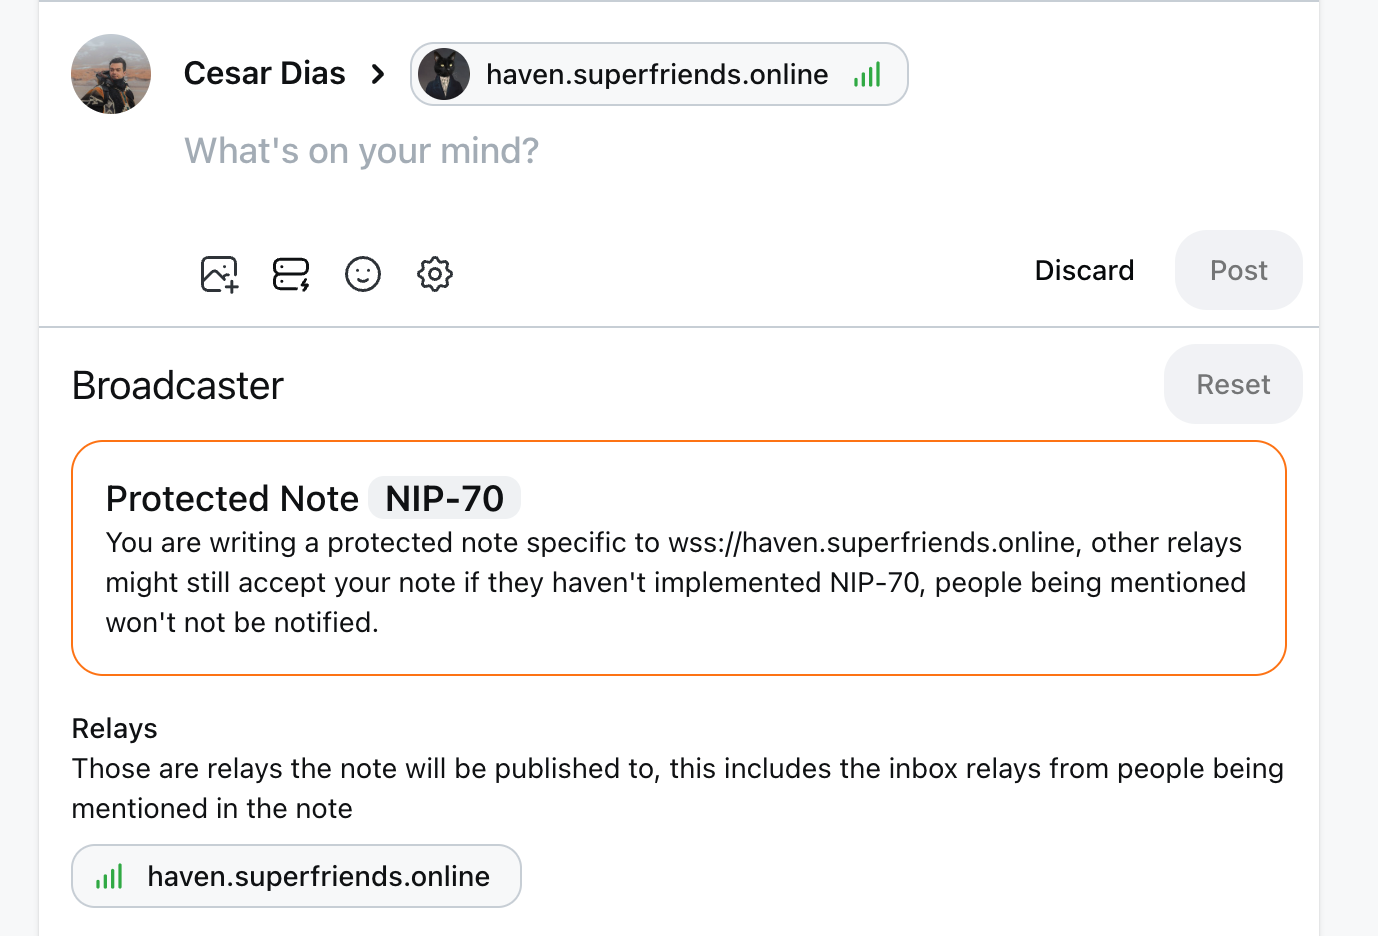This screenshot has width=1378, height=936.
Task: Click the Broadcaster section title
Action: tap(178, 386)
